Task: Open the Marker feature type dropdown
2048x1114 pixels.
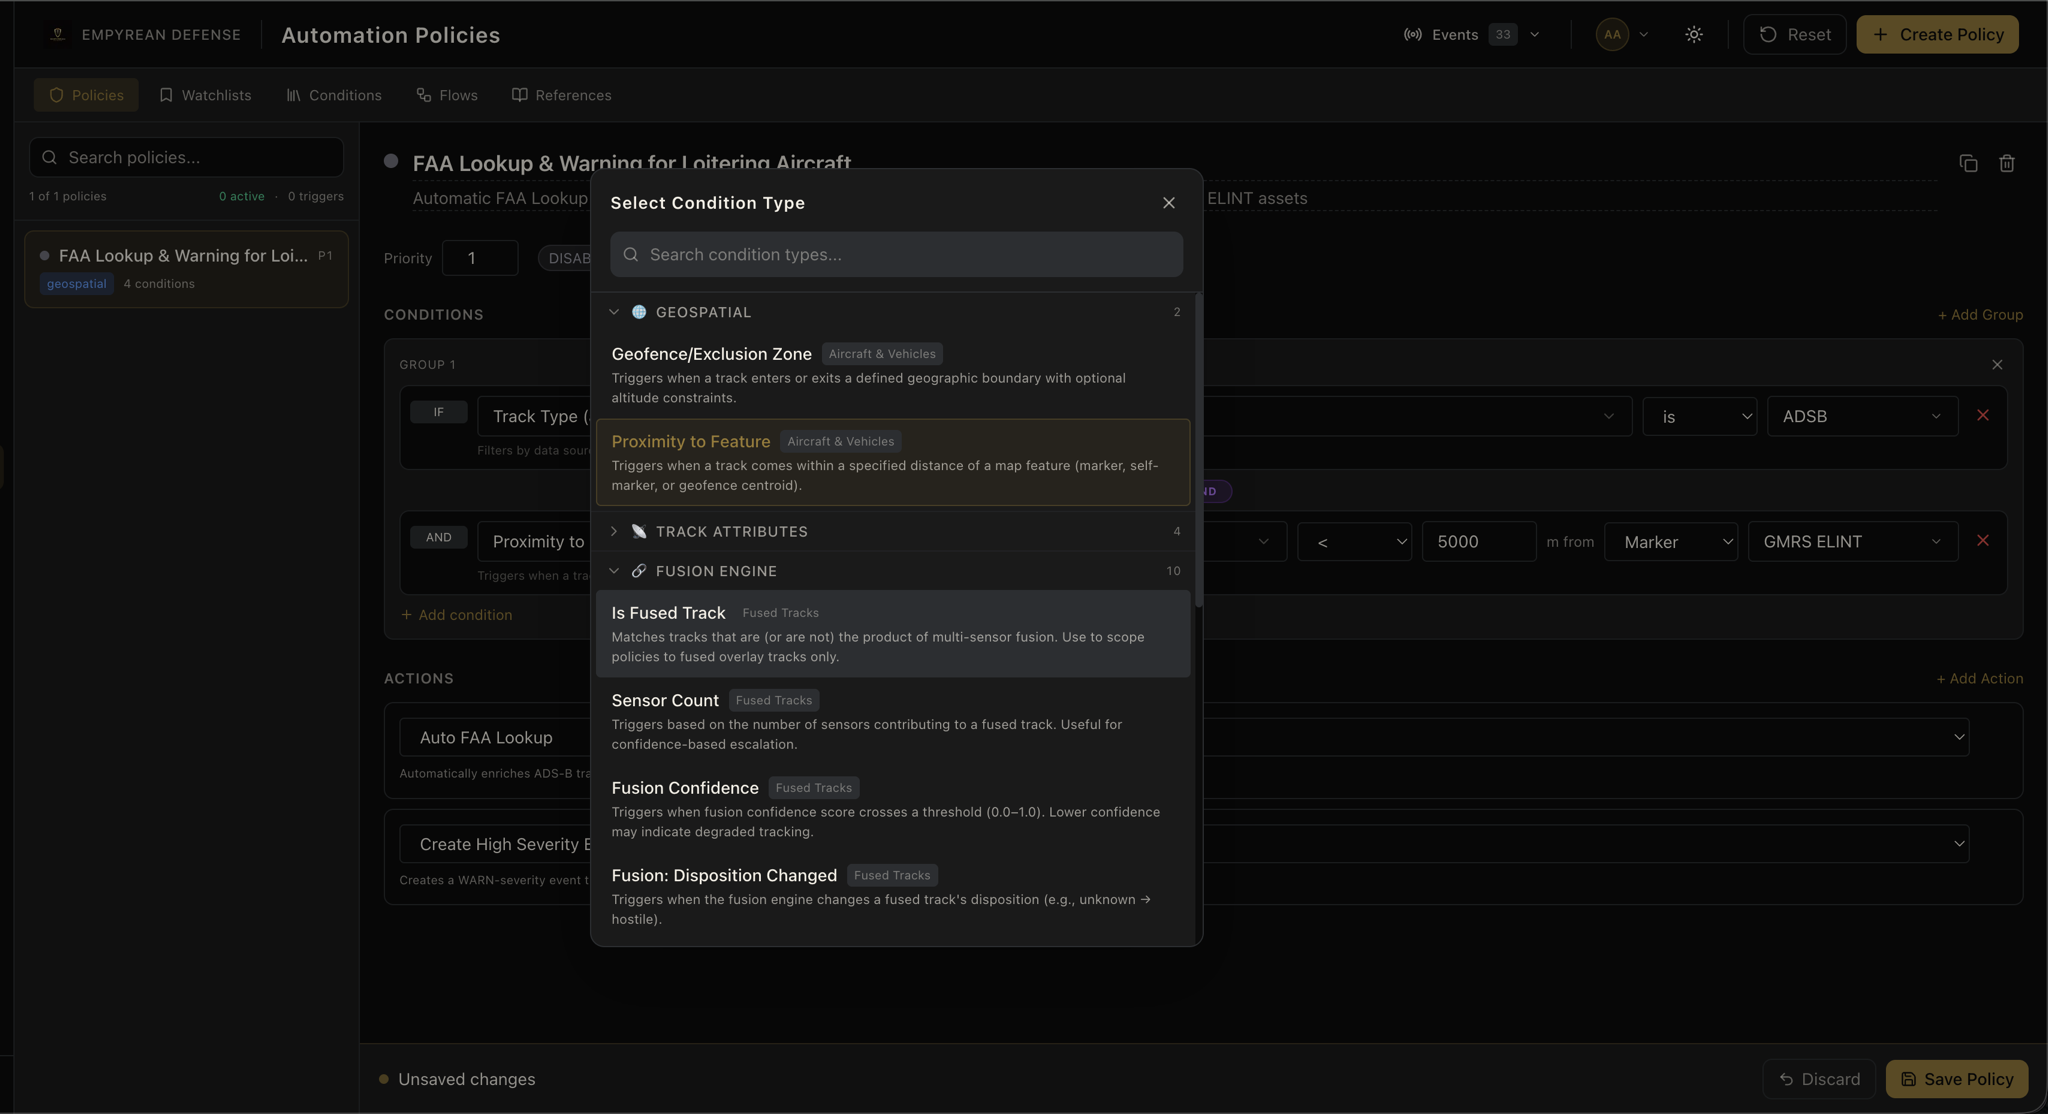Action: click(1670, 541)
